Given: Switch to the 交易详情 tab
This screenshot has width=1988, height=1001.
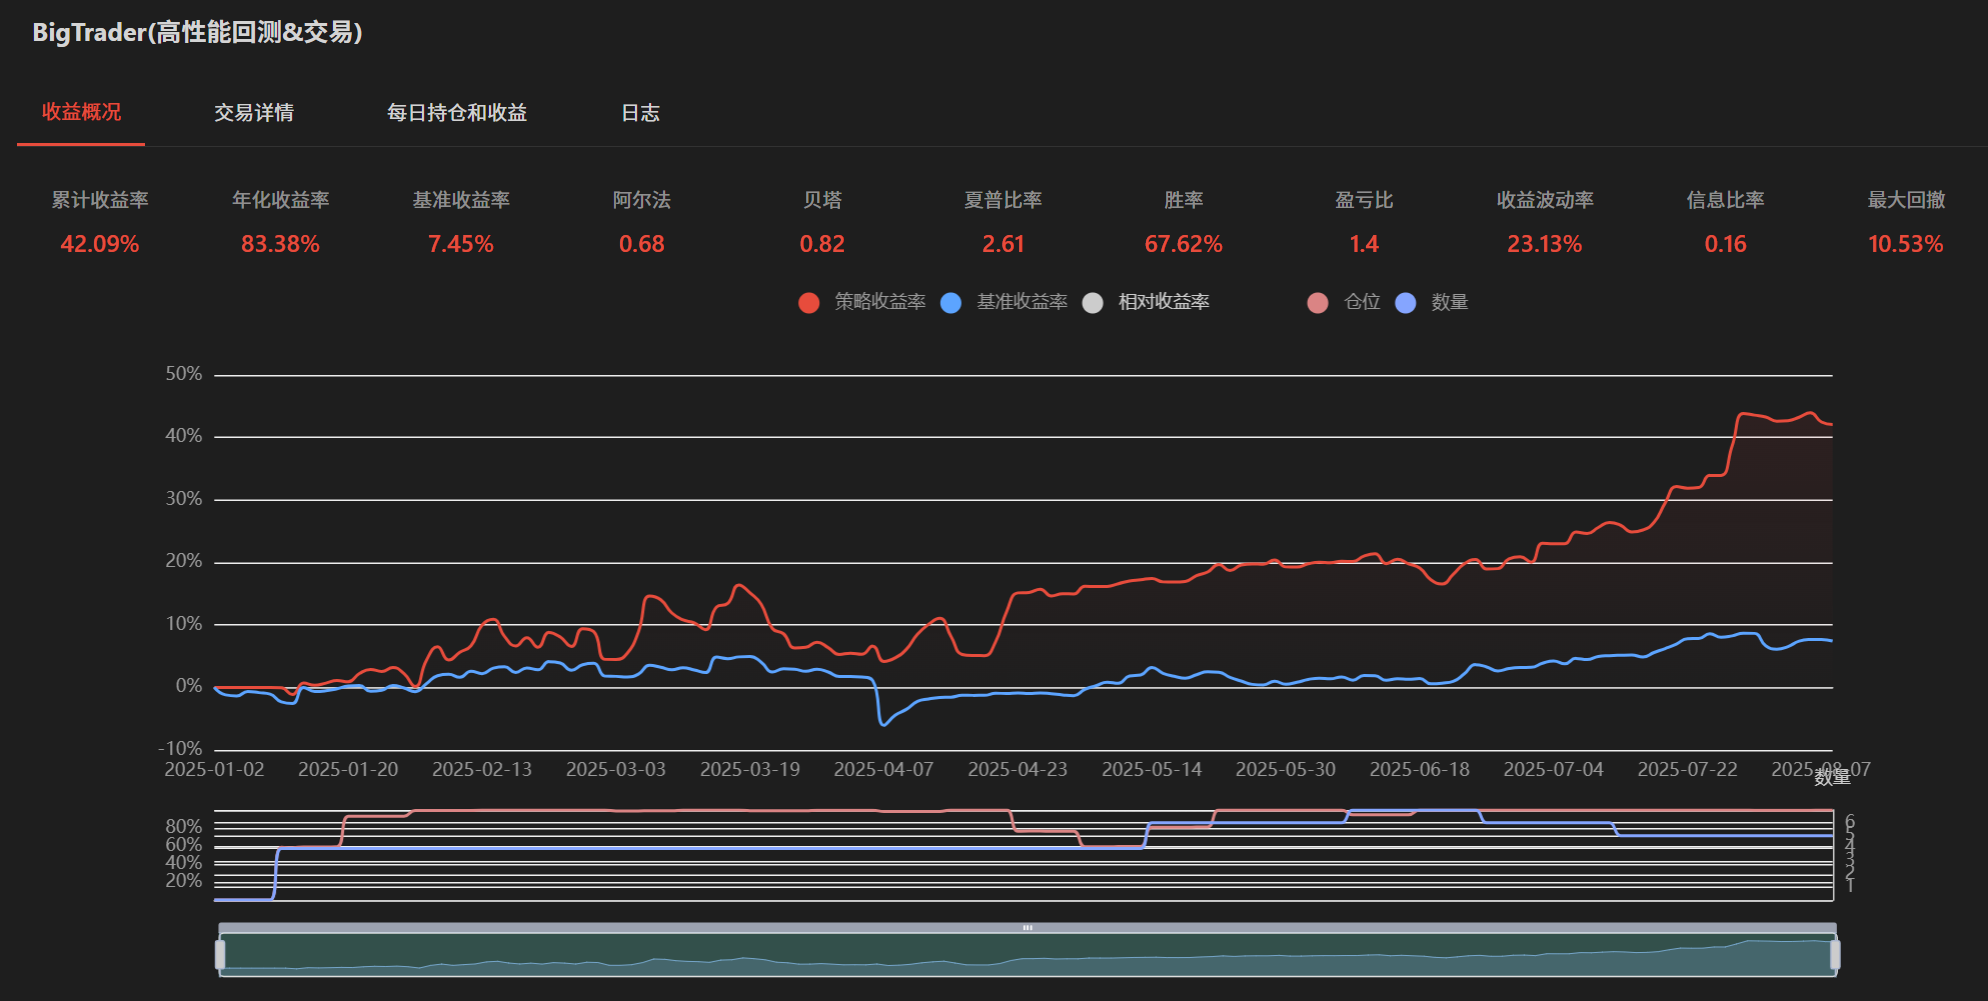Looking at the screenshot, I should coord(254,113).
